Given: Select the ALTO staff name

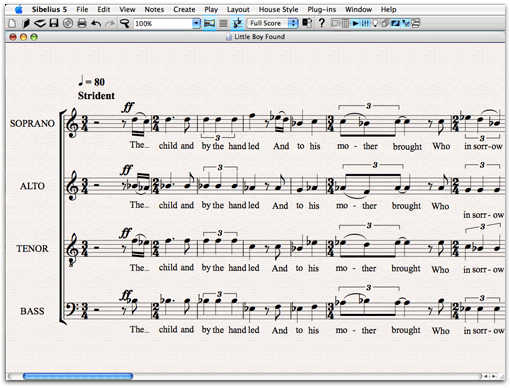Looking at the screenshot, I should 32,186.
